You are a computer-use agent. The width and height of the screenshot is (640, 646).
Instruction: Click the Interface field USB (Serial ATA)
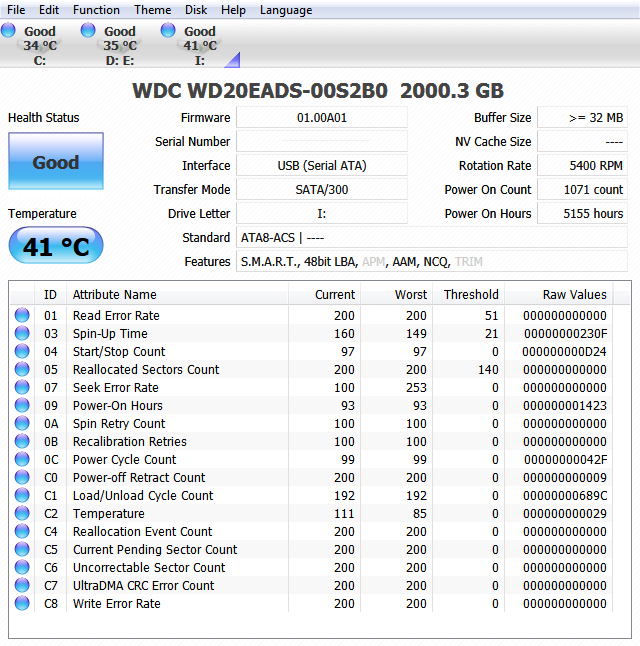click(321, 166)
